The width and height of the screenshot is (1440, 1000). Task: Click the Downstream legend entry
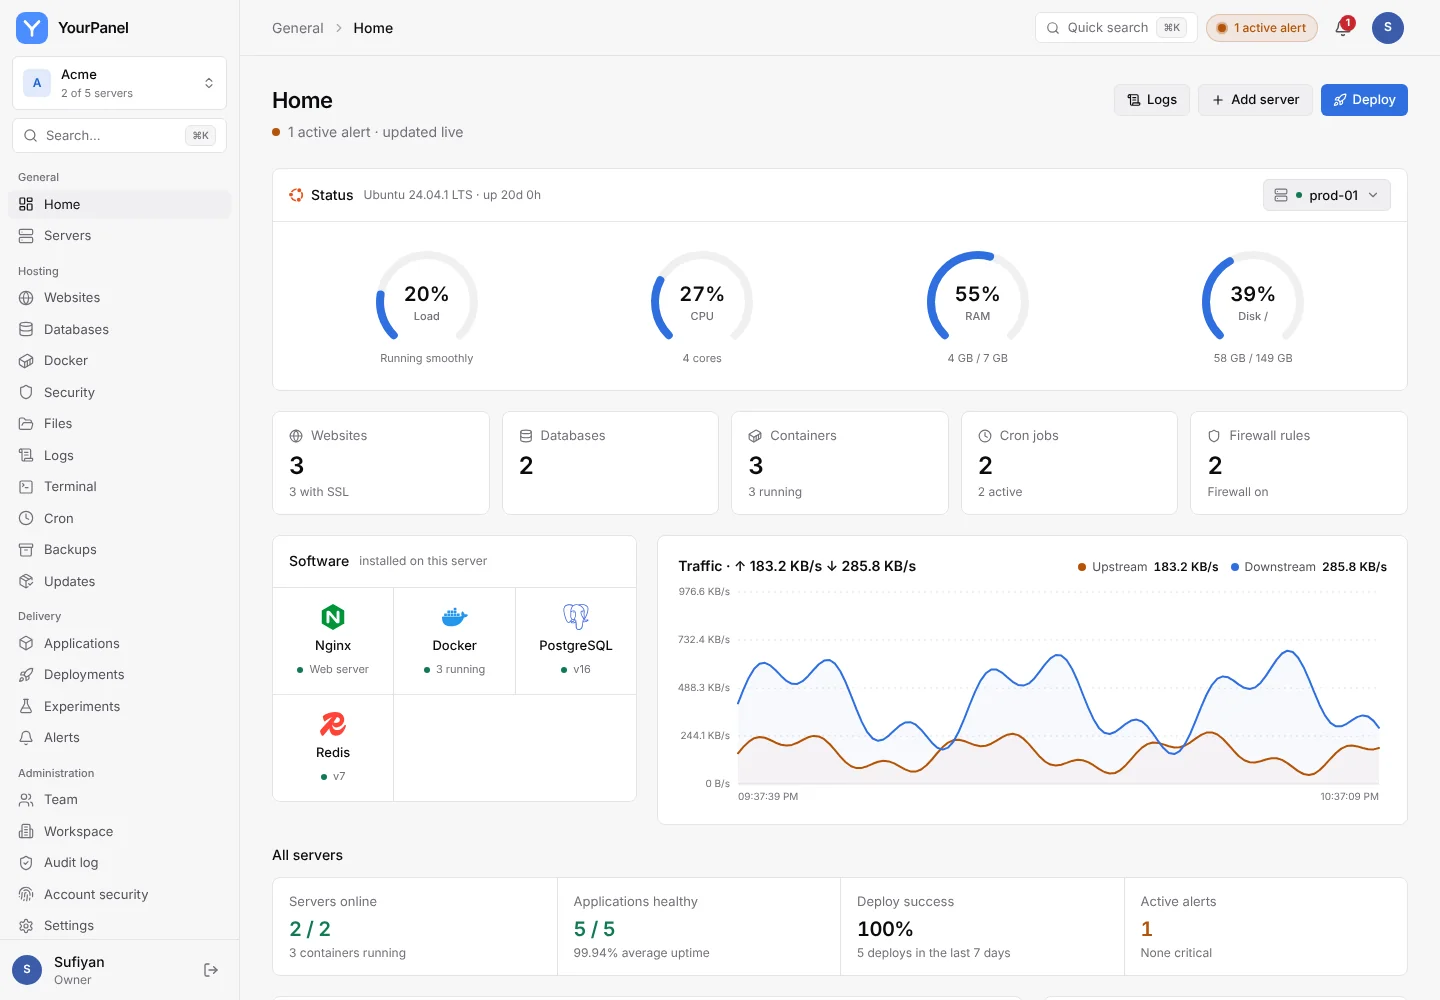pos(1309,567)
